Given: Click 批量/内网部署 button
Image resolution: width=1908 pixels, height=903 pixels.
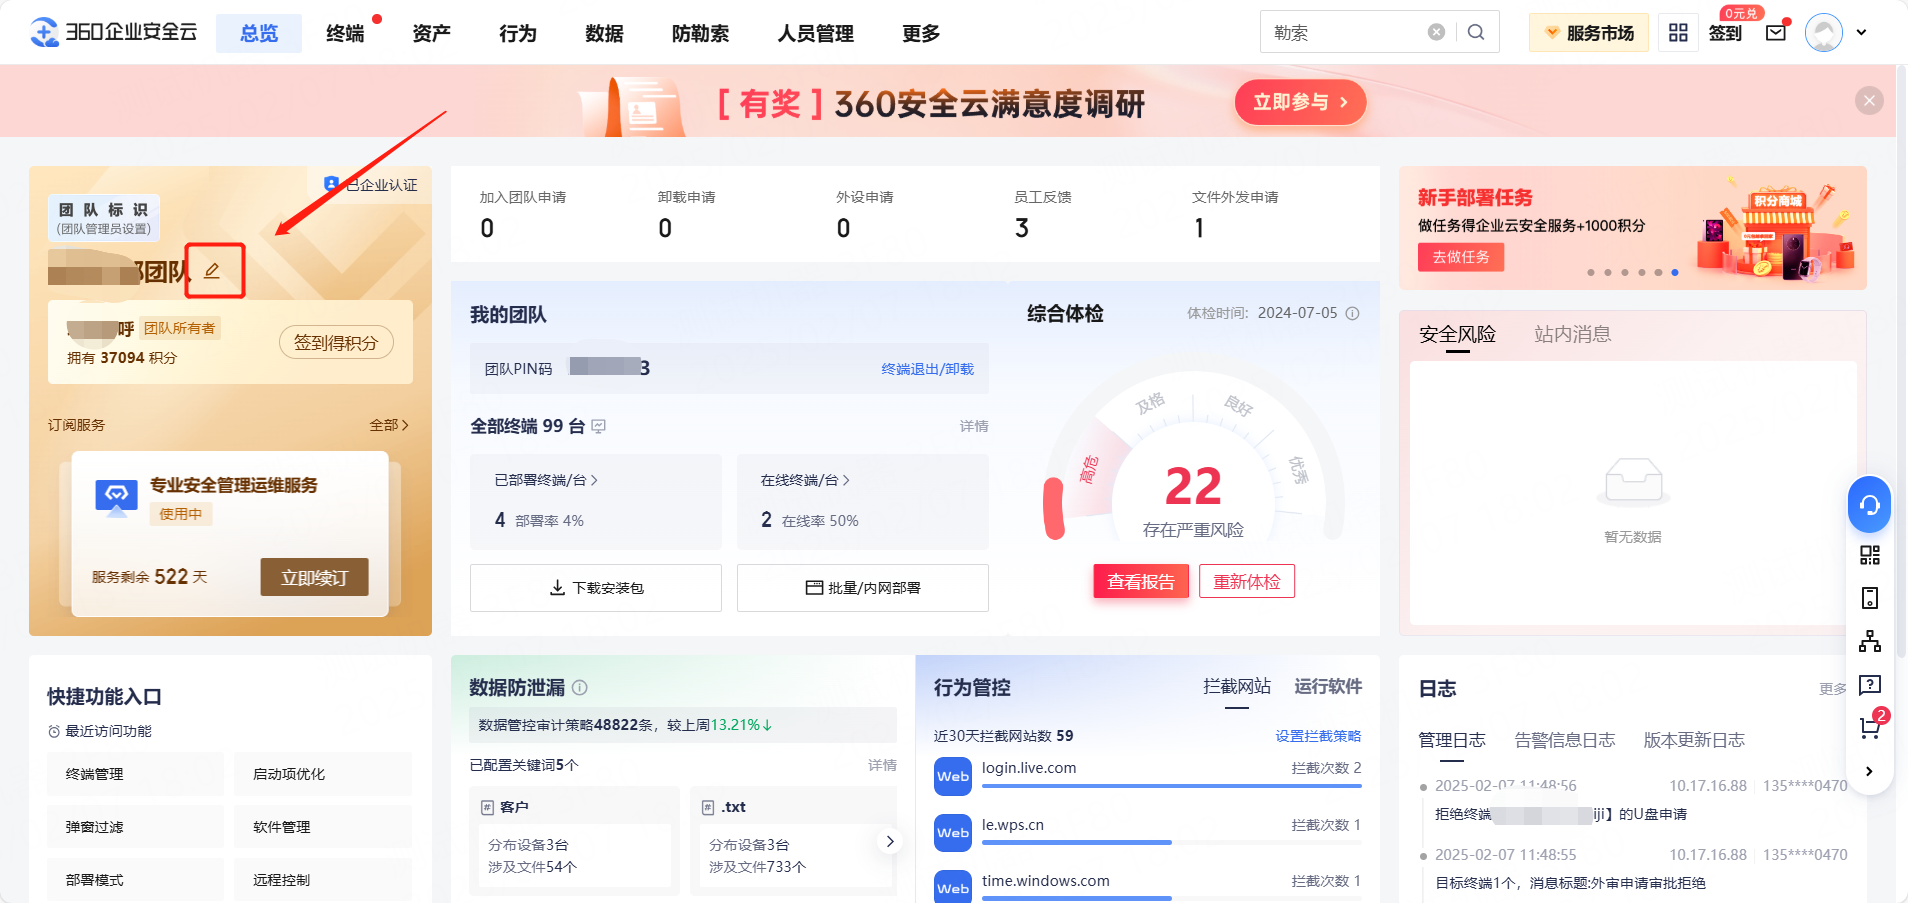Looking at the screenshot, I should click(863, 588).
